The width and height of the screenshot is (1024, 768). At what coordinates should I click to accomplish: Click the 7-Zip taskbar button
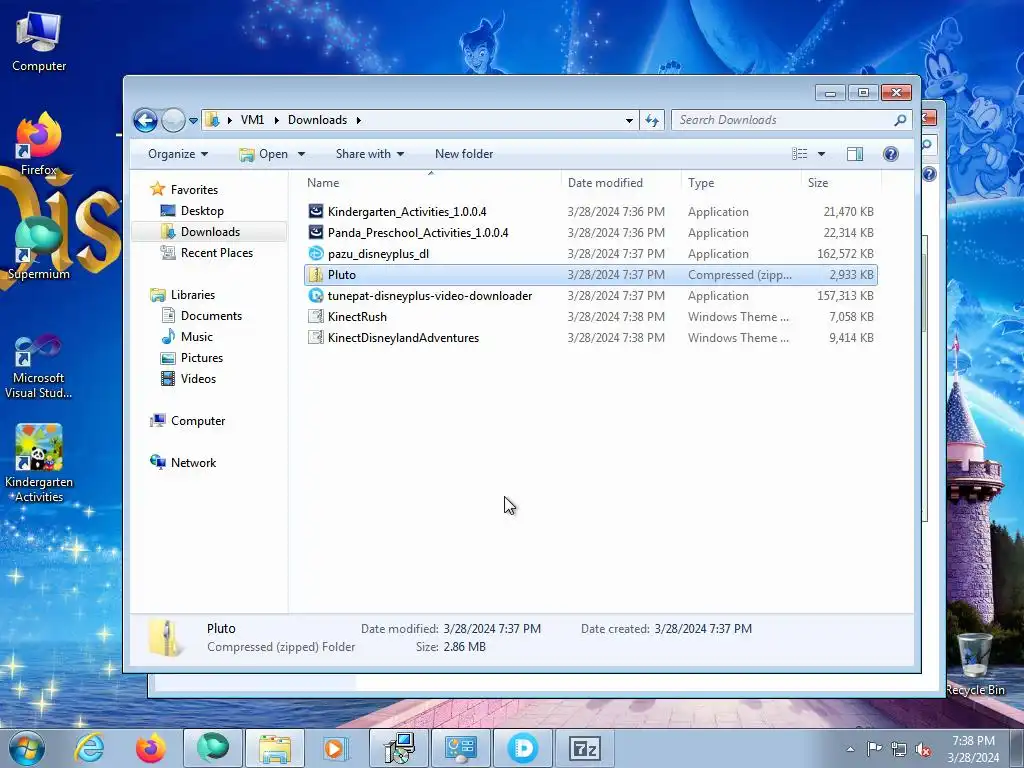click(584, 748)
